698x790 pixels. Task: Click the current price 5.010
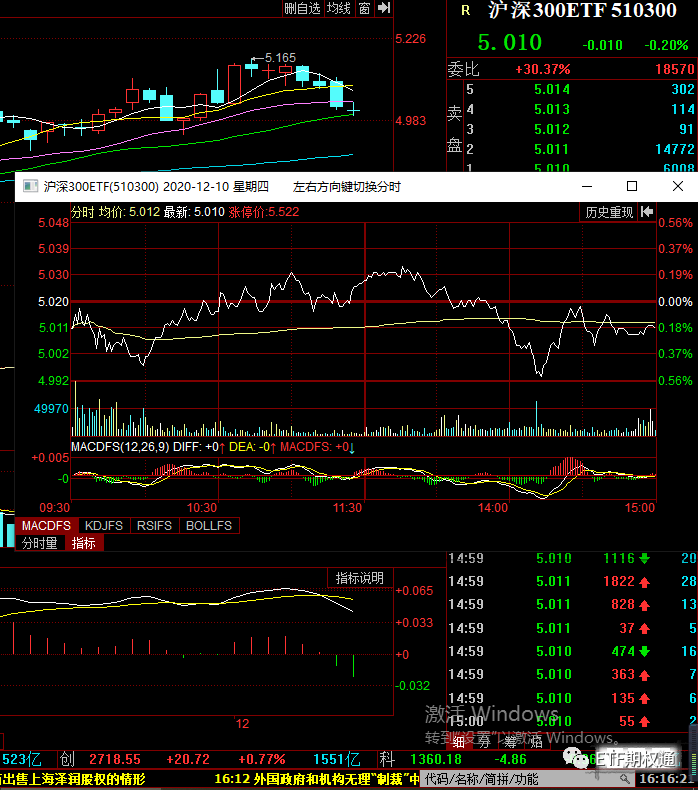(x=510, y=43)
